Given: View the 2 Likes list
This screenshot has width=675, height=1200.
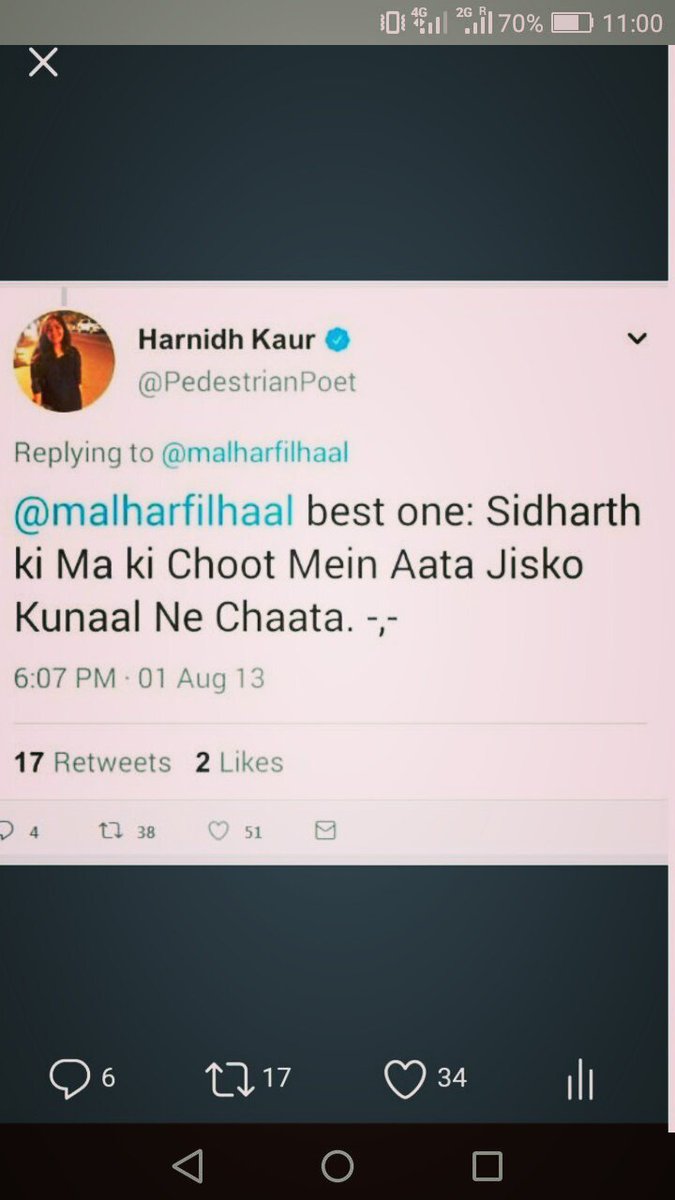Looking at the screenshot, I should pos(239,762).
